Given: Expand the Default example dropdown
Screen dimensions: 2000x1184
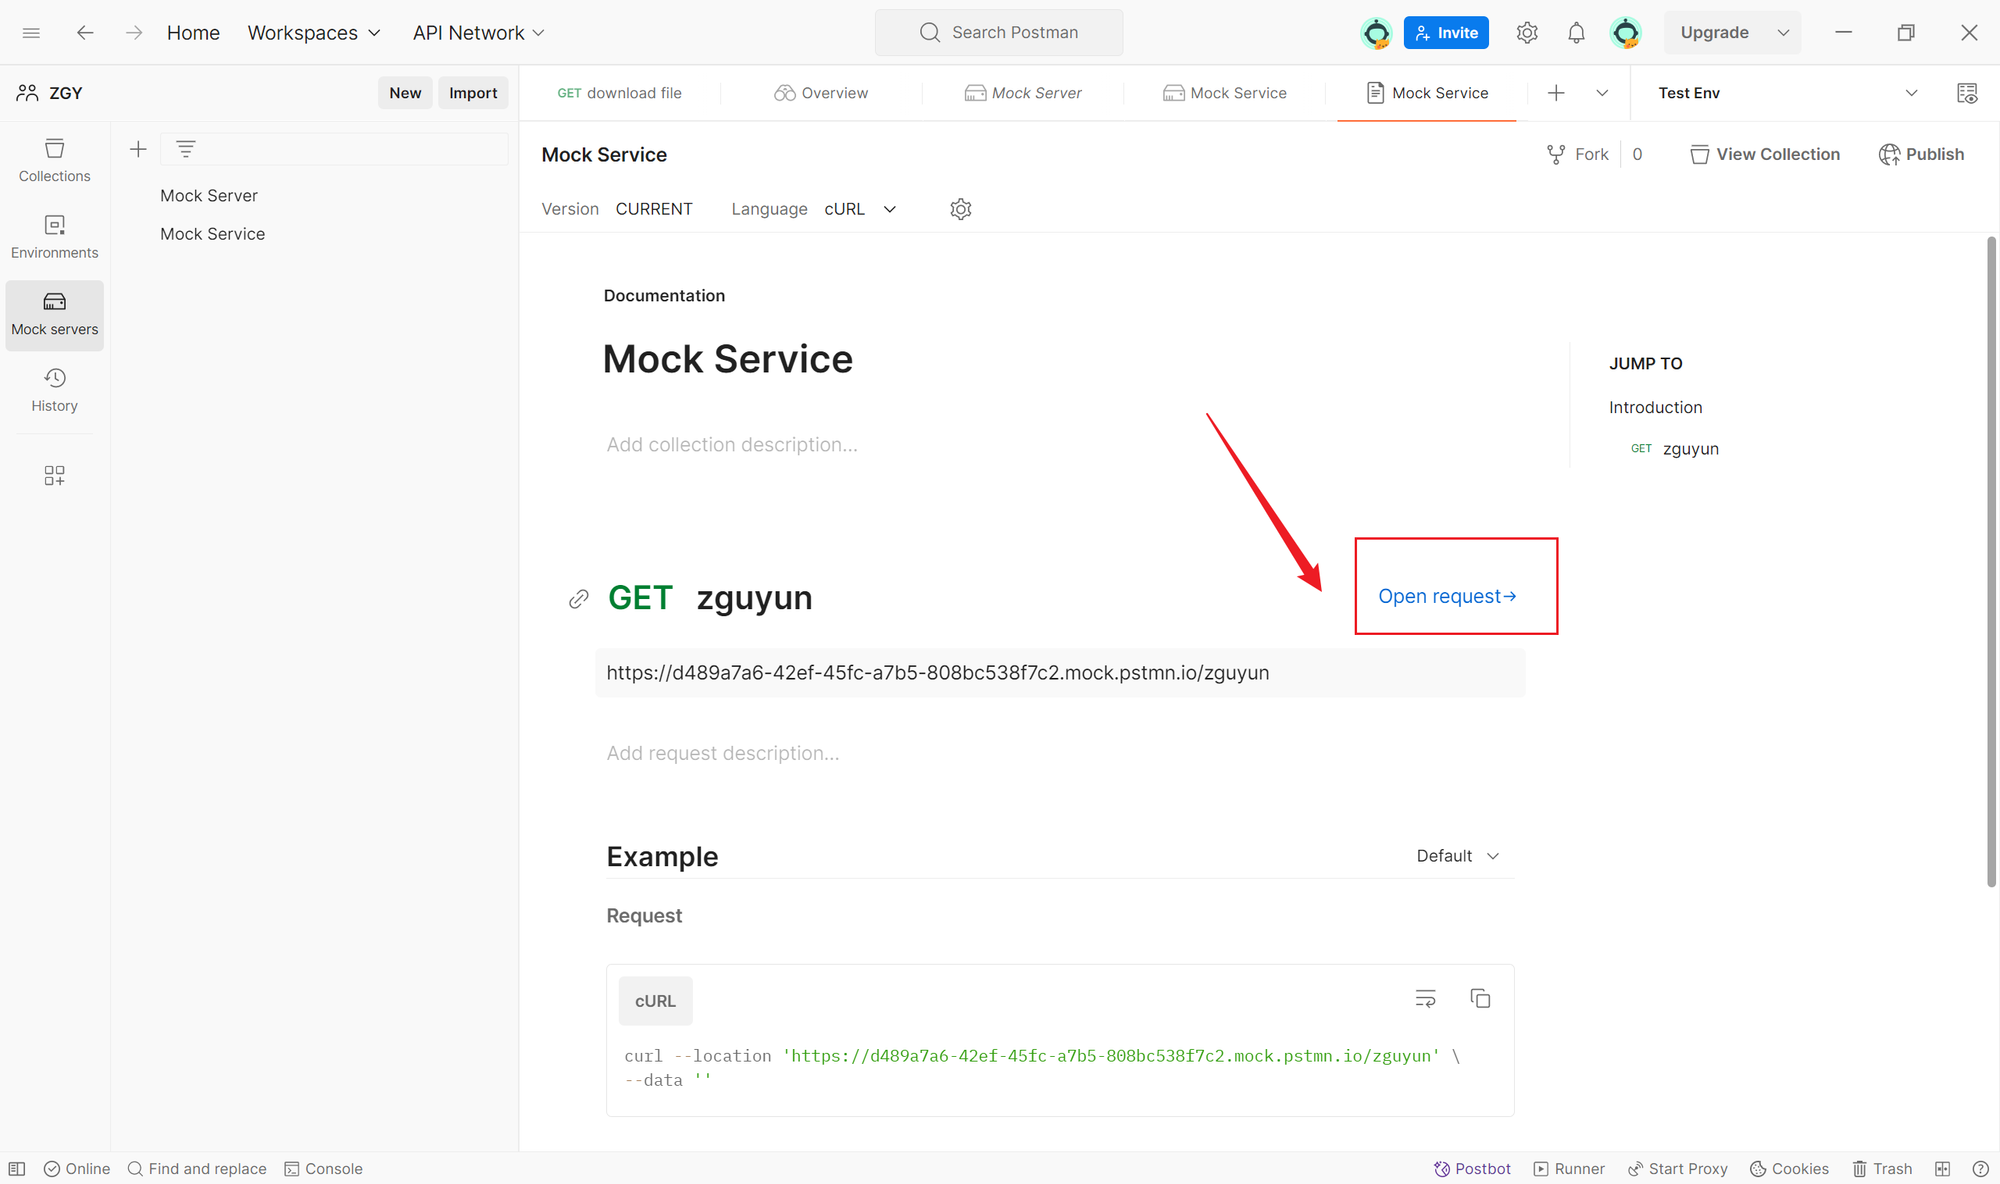Looking at the screenshot, I should (x=1457, y=856).
